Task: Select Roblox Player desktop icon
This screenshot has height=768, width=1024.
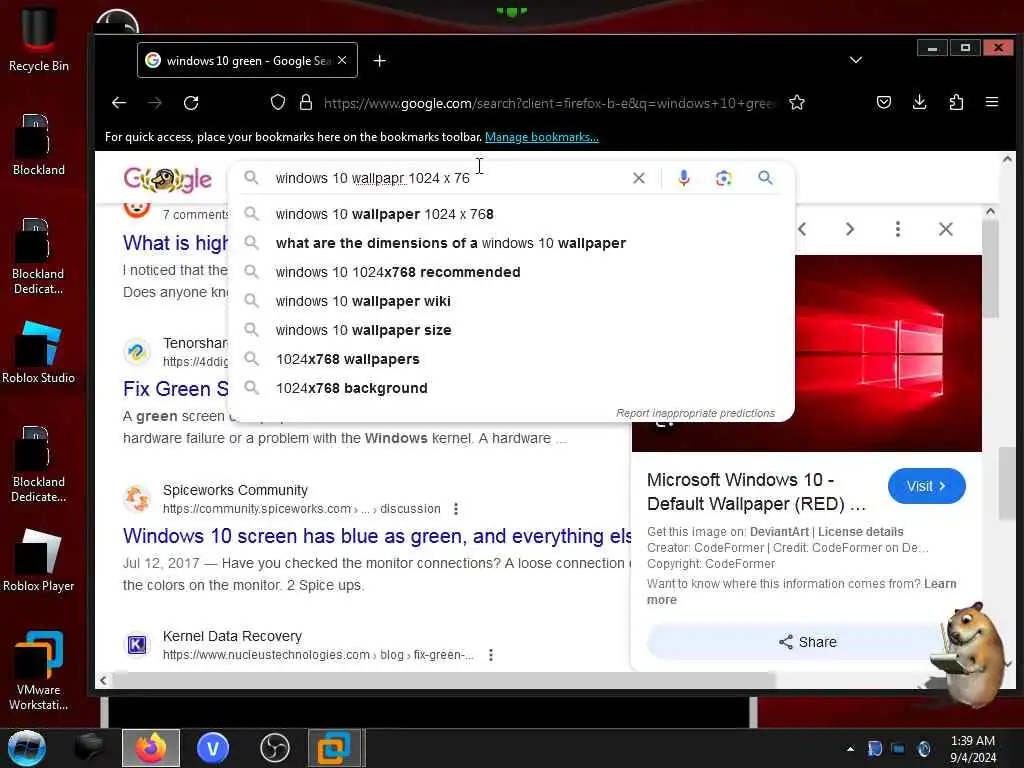Action: click(39, 562)
